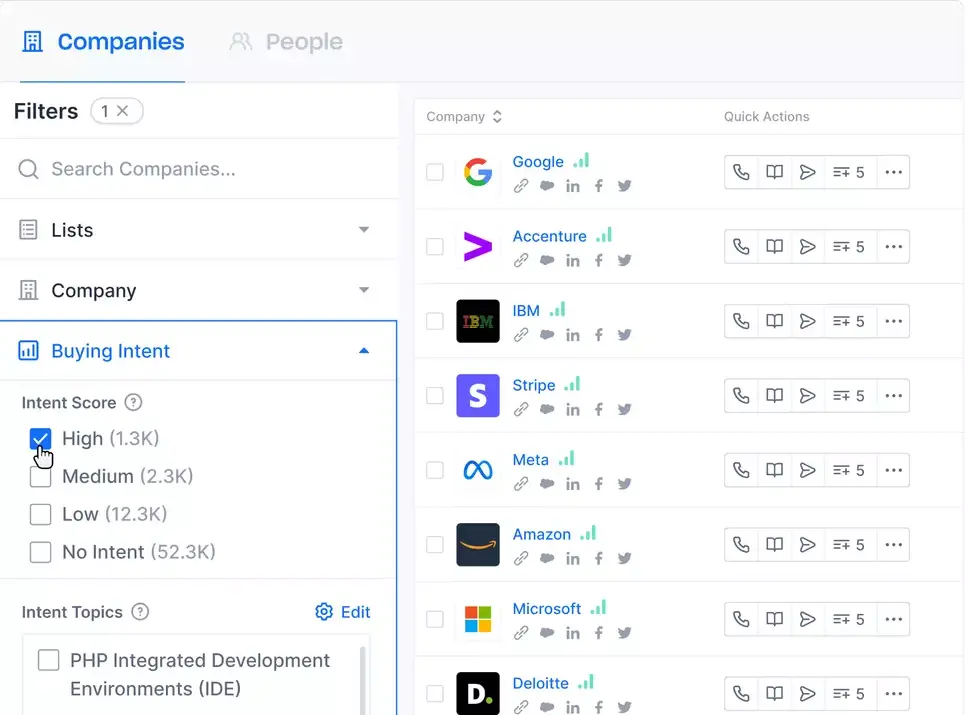Select the Microsoft row checkbox
The image size is (968, 715).
click(435, 619)
